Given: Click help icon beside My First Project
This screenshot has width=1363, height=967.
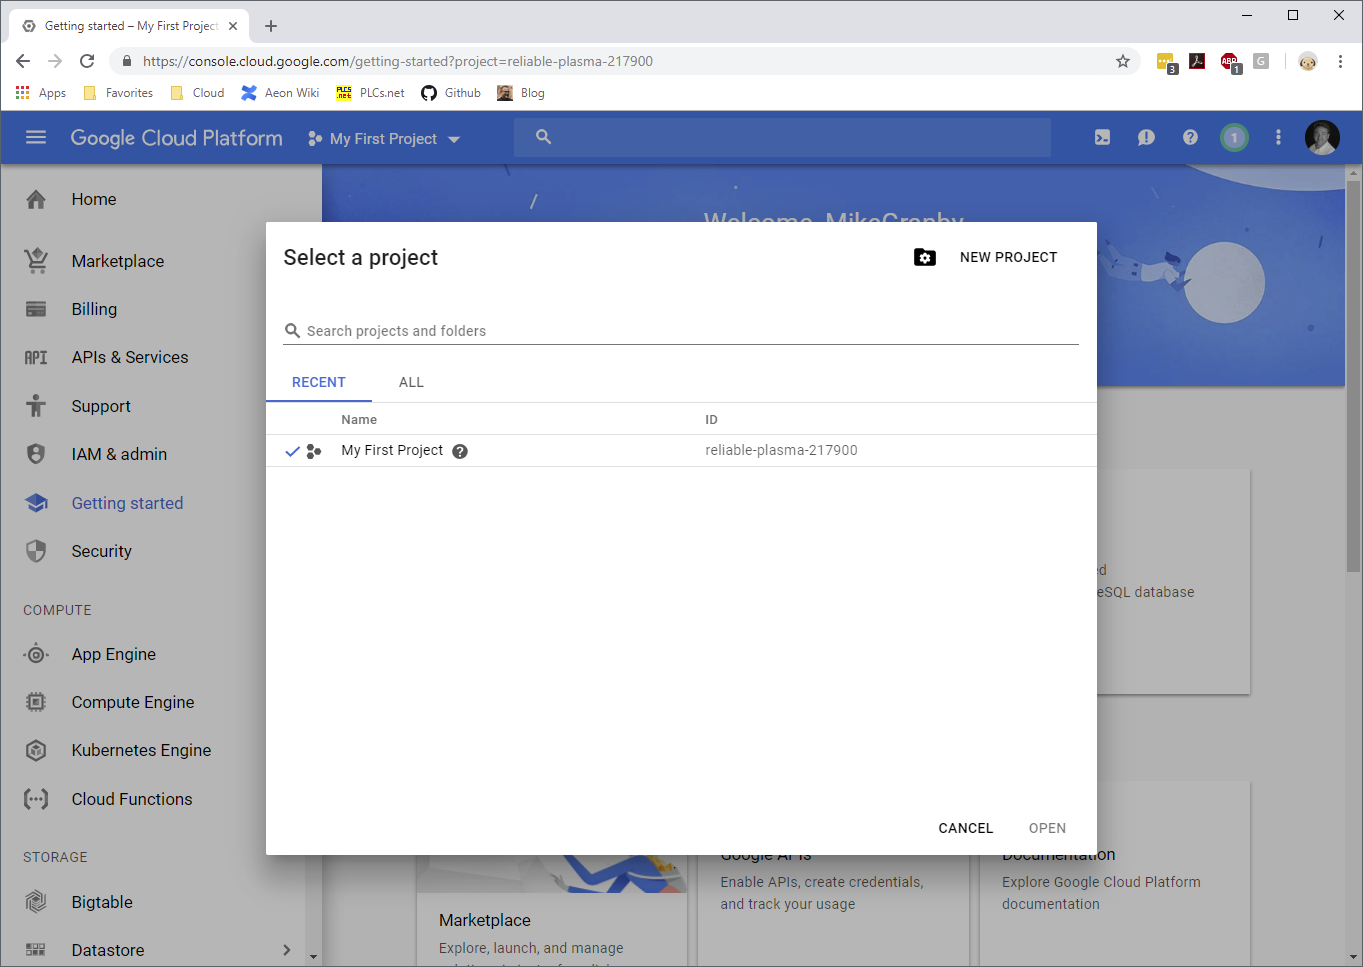Looking at the screenshot, I should (x=460, y=451).
